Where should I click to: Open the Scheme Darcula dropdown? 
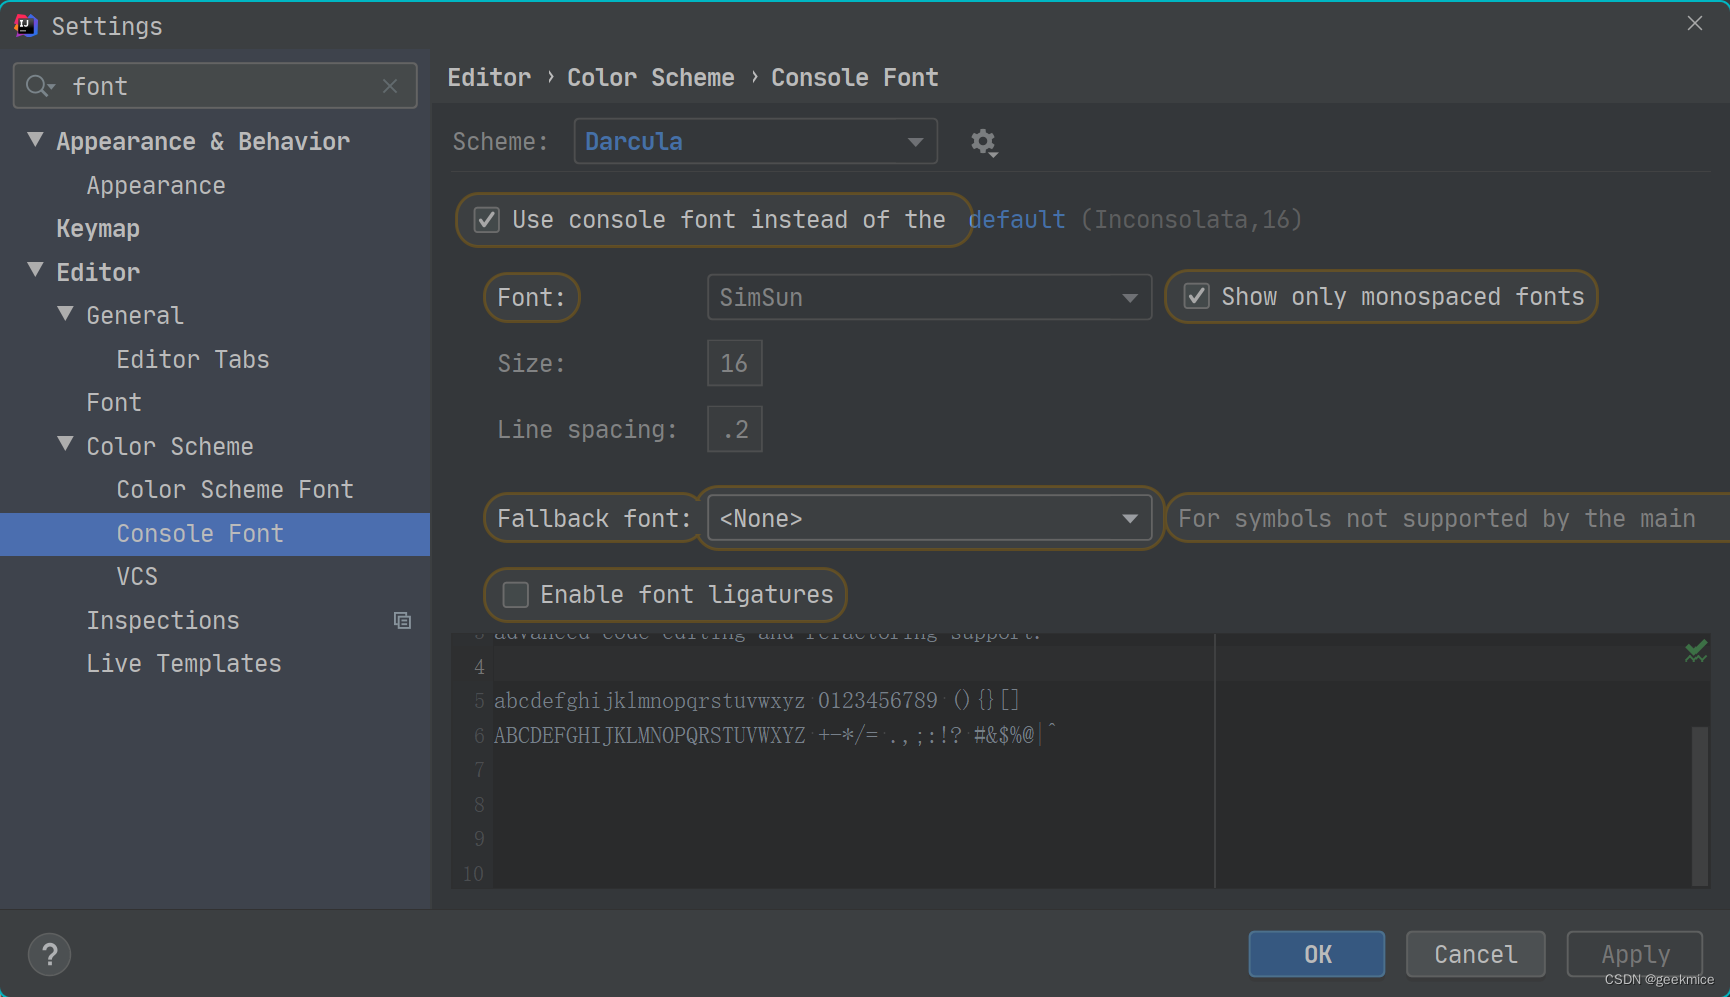[x=755, y=141]
